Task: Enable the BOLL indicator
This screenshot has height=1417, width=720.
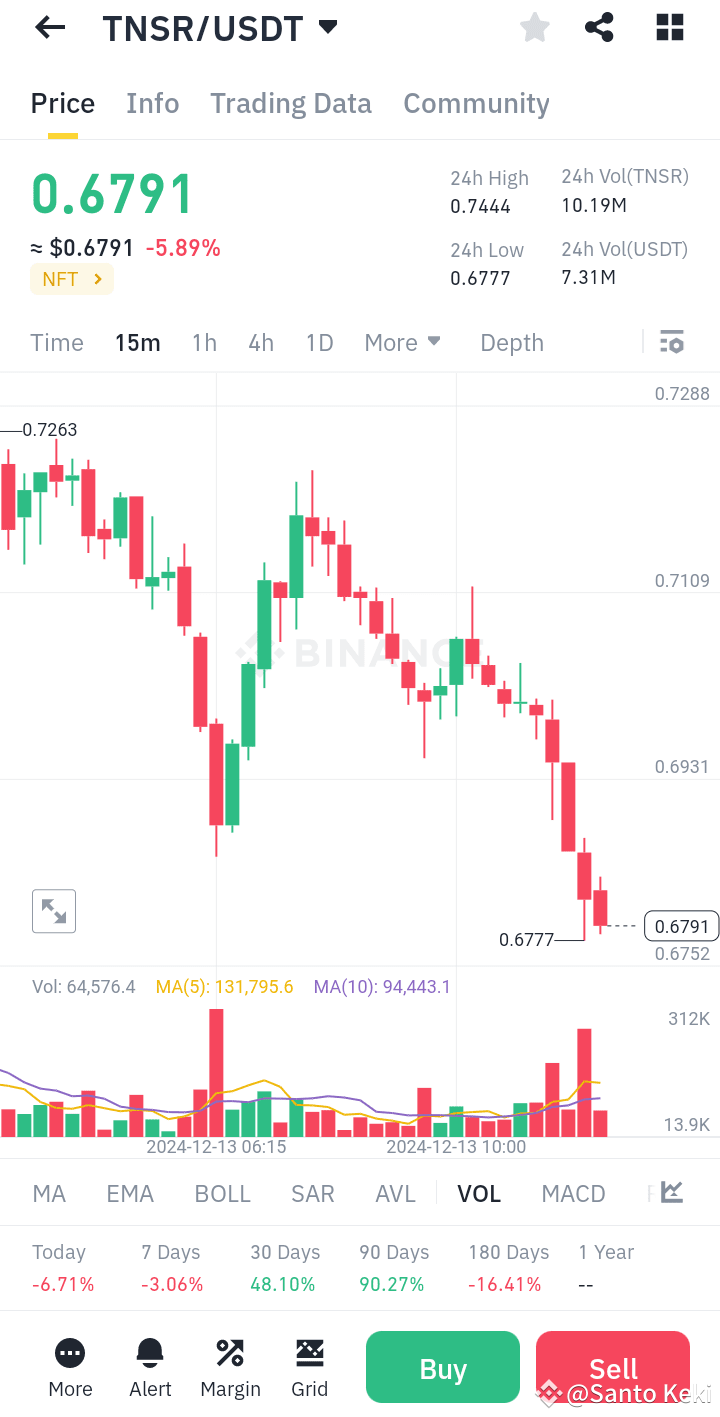Action: [222, 1192]
